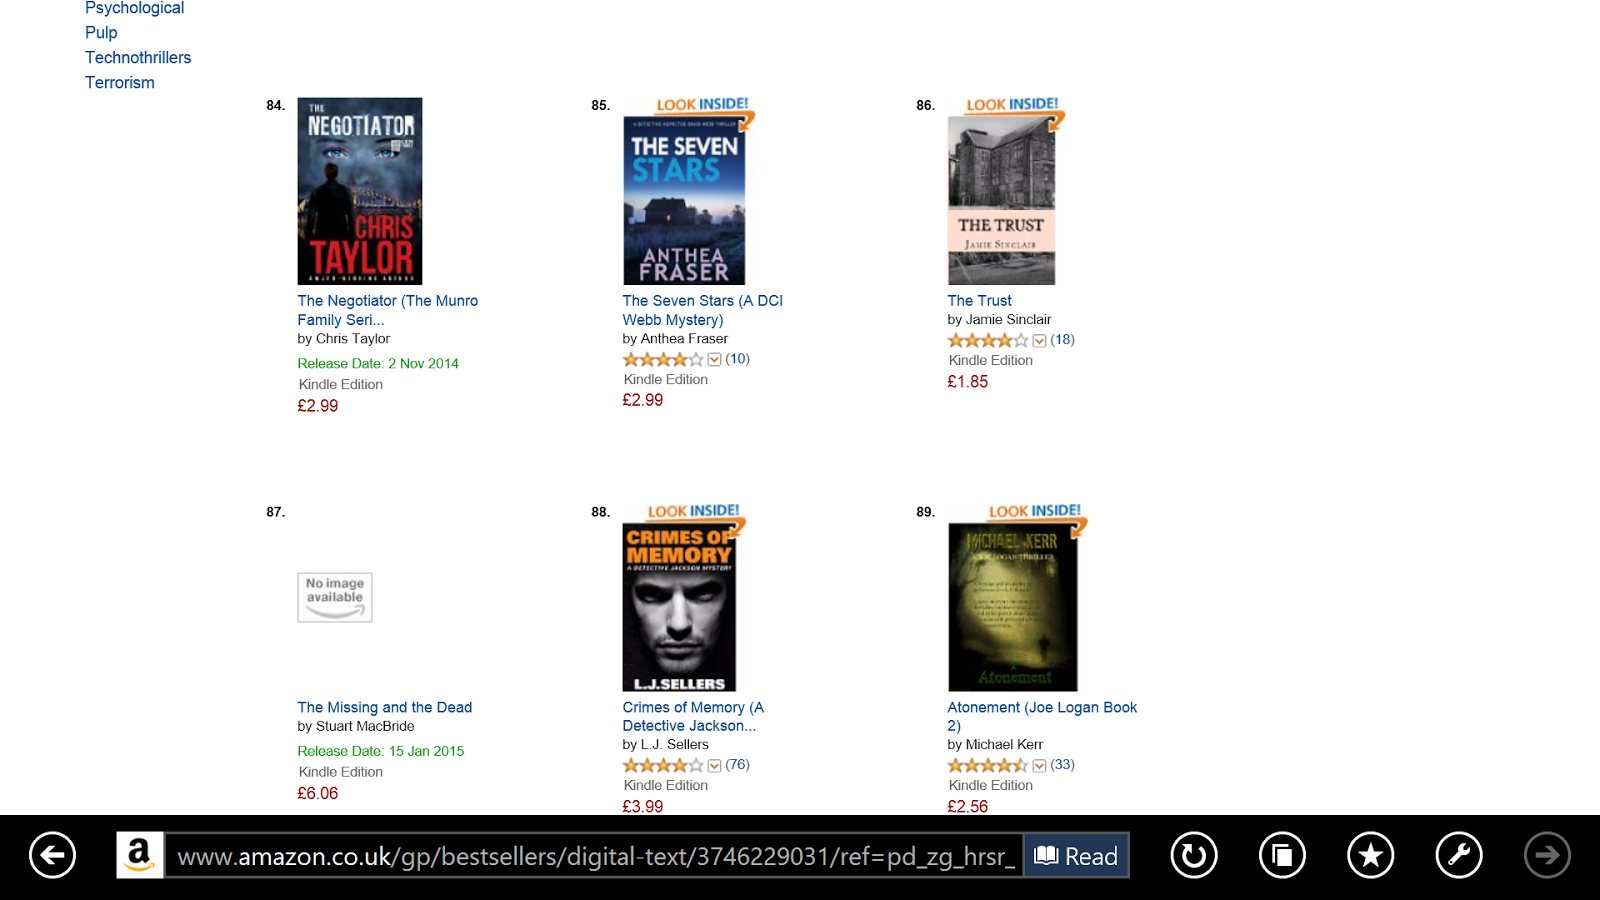Open Crimes of Memory book cover thumbnail
The image size is (1600, 900).
tap(680, 606)
